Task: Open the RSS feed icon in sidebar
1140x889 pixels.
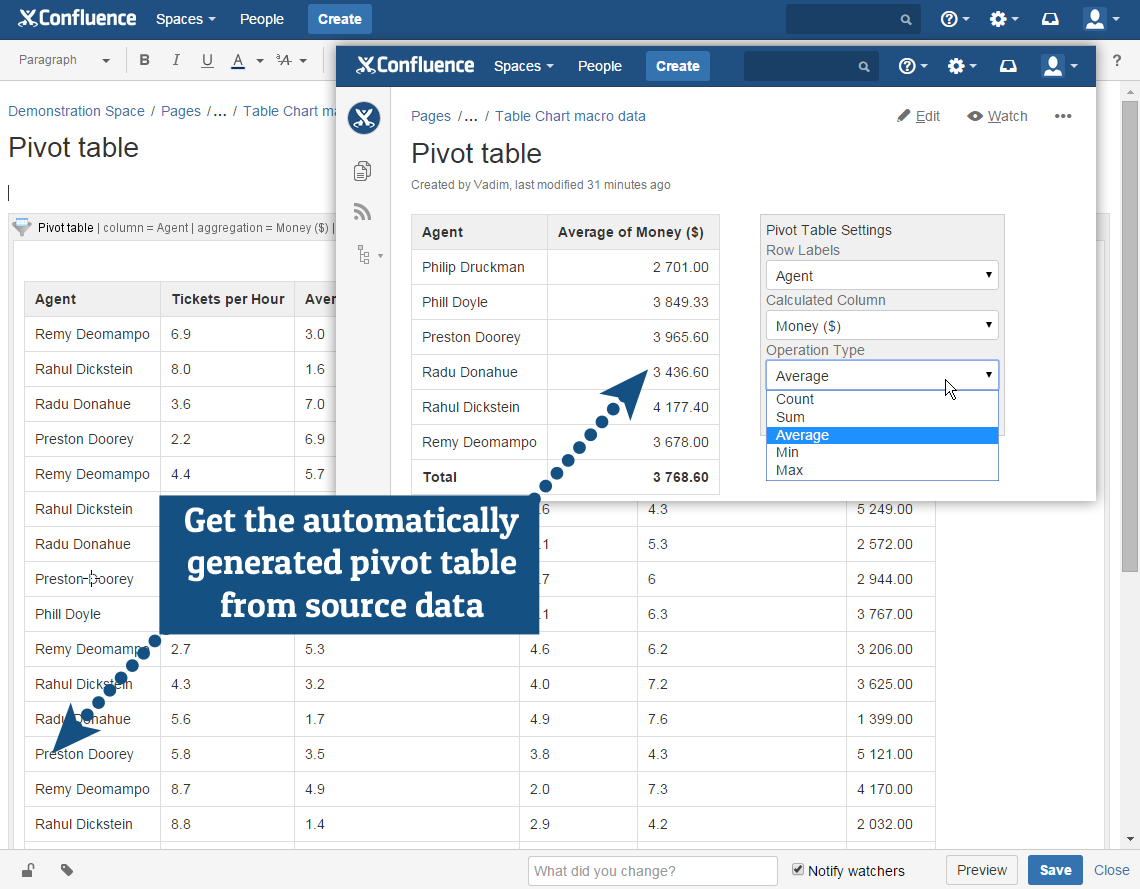Action: [363, 212]
